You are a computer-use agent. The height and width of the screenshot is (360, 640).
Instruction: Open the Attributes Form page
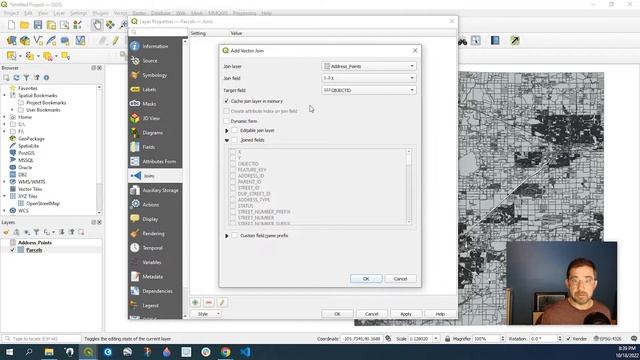[x=155, y=162]
